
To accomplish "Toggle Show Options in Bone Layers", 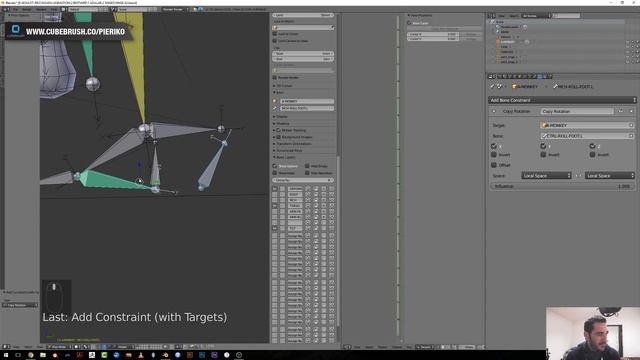I will click(x=275, y=166).
